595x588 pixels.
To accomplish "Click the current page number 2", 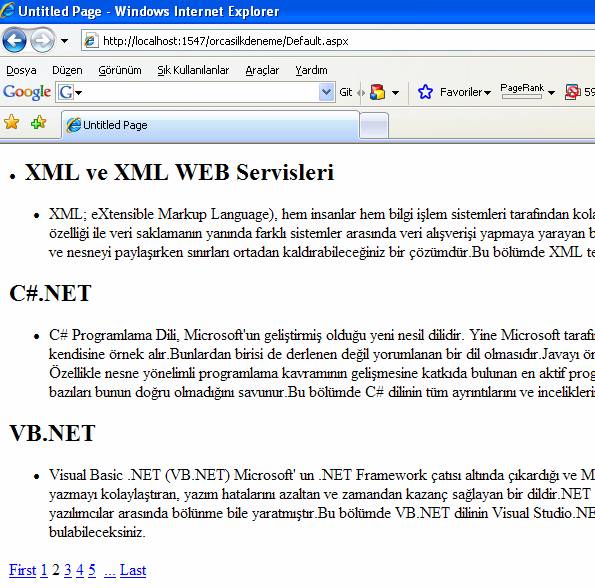I will (56, 570).
